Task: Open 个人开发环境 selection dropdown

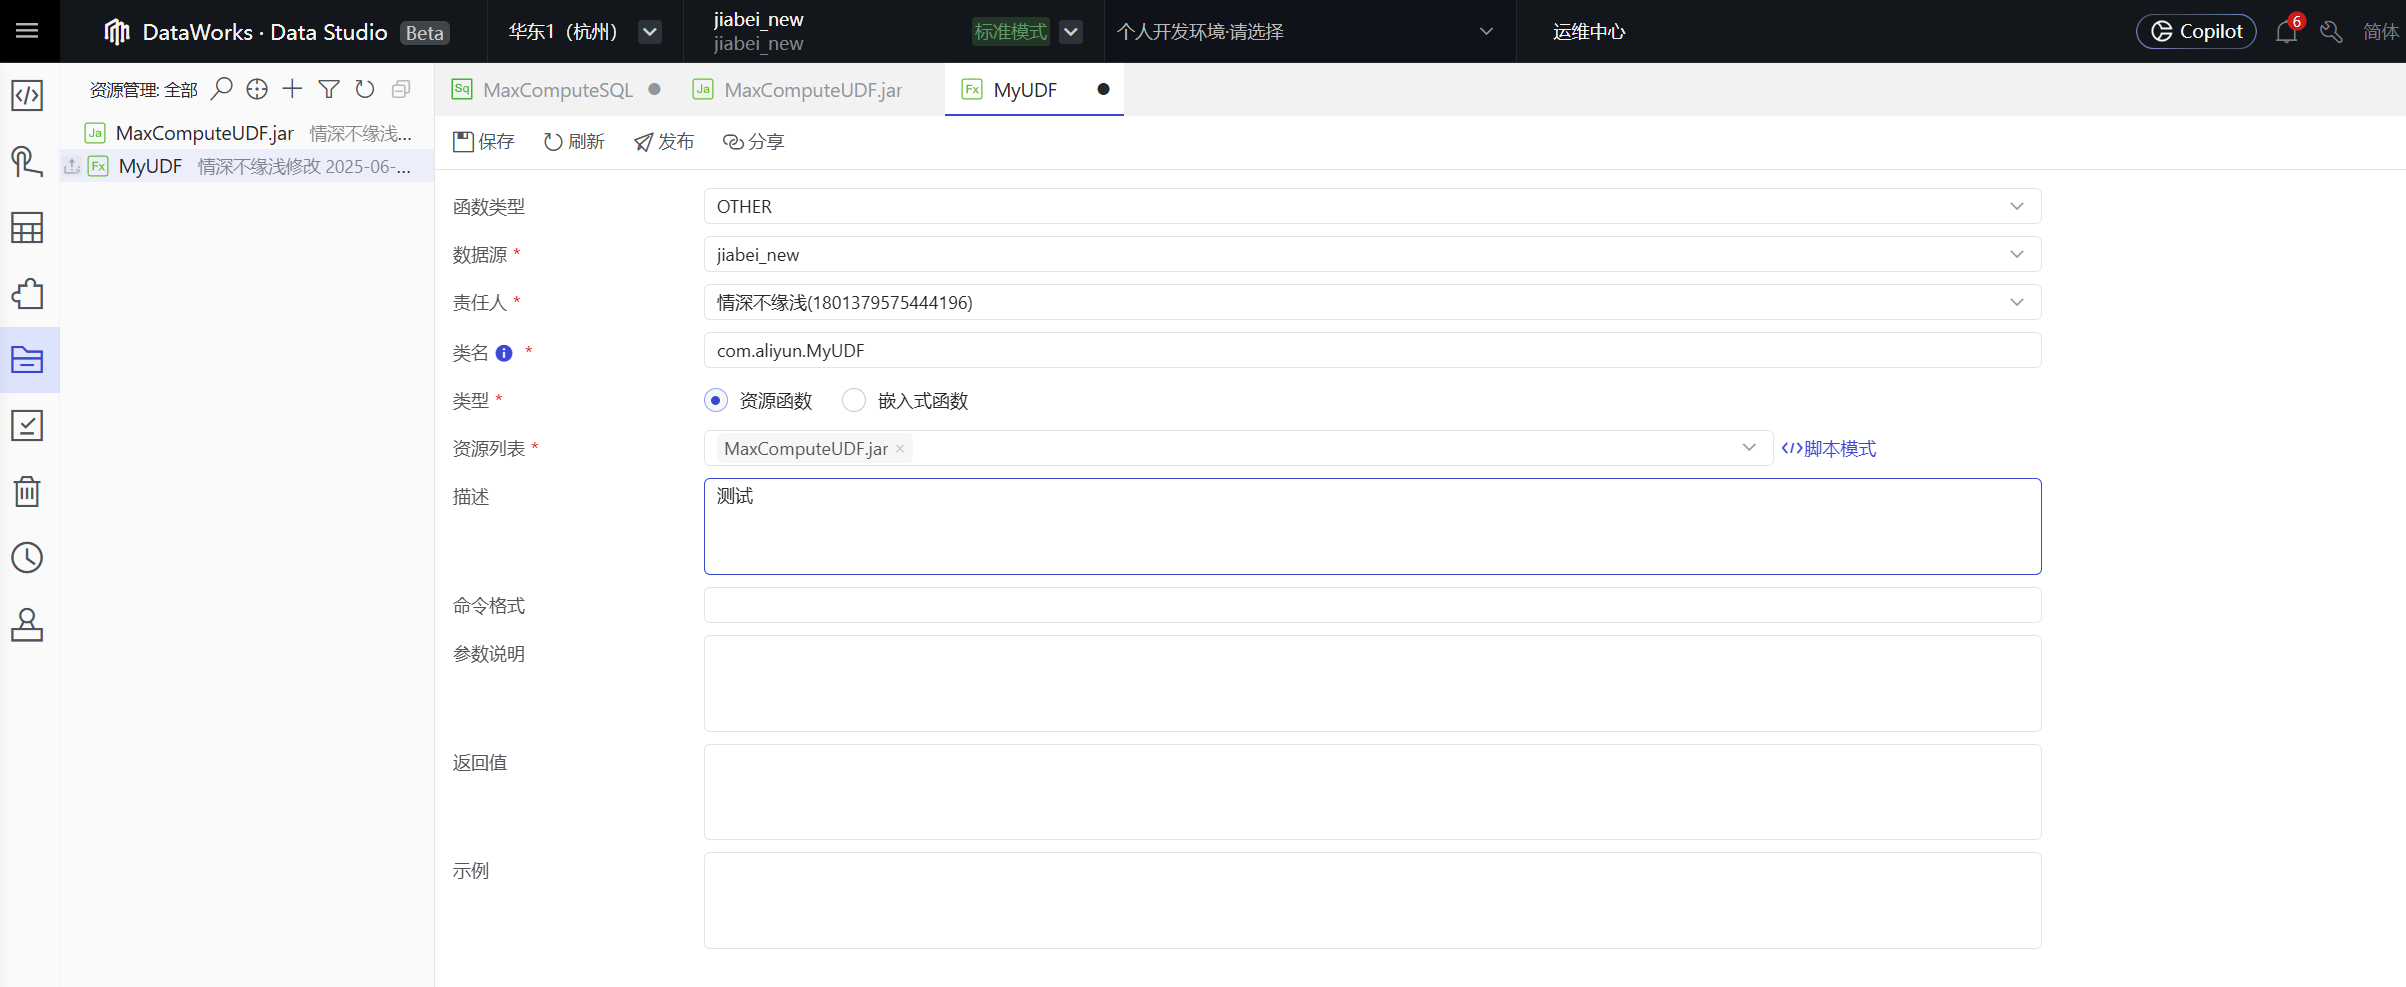Action: pos(1305,32)
